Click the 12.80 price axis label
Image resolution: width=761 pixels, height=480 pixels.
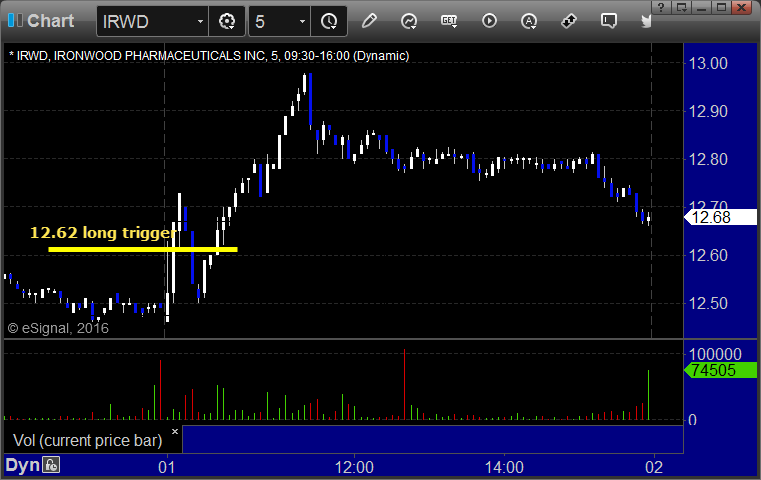(x=708, y=159)
